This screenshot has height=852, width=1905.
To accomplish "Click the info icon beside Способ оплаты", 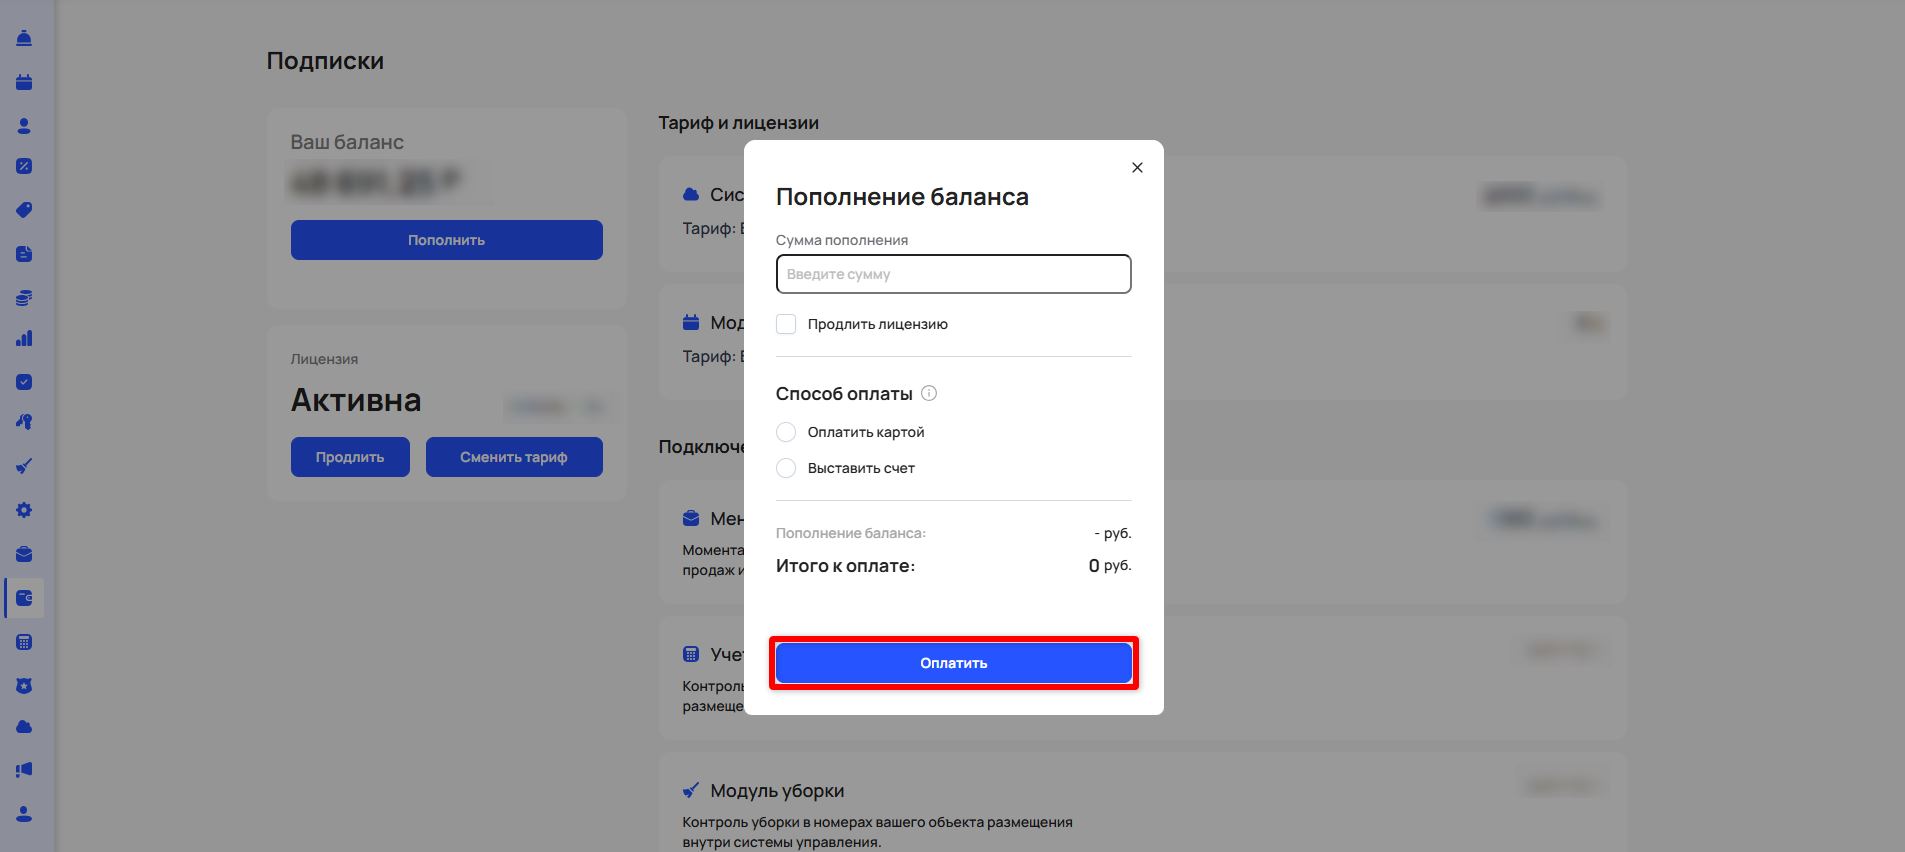I will (x=928, y=393).
